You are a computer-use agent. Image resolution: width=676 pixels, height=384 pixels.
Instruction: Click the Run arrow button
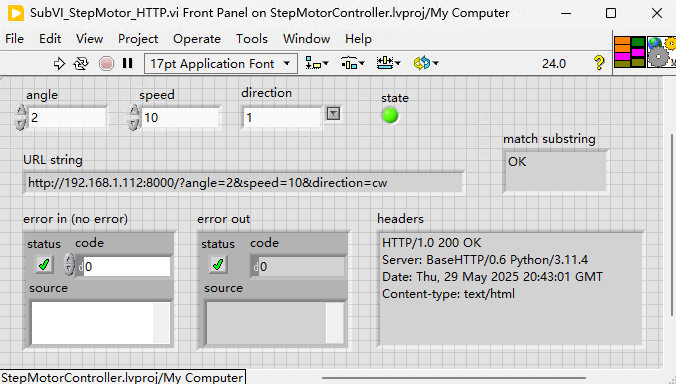[59, 64]
